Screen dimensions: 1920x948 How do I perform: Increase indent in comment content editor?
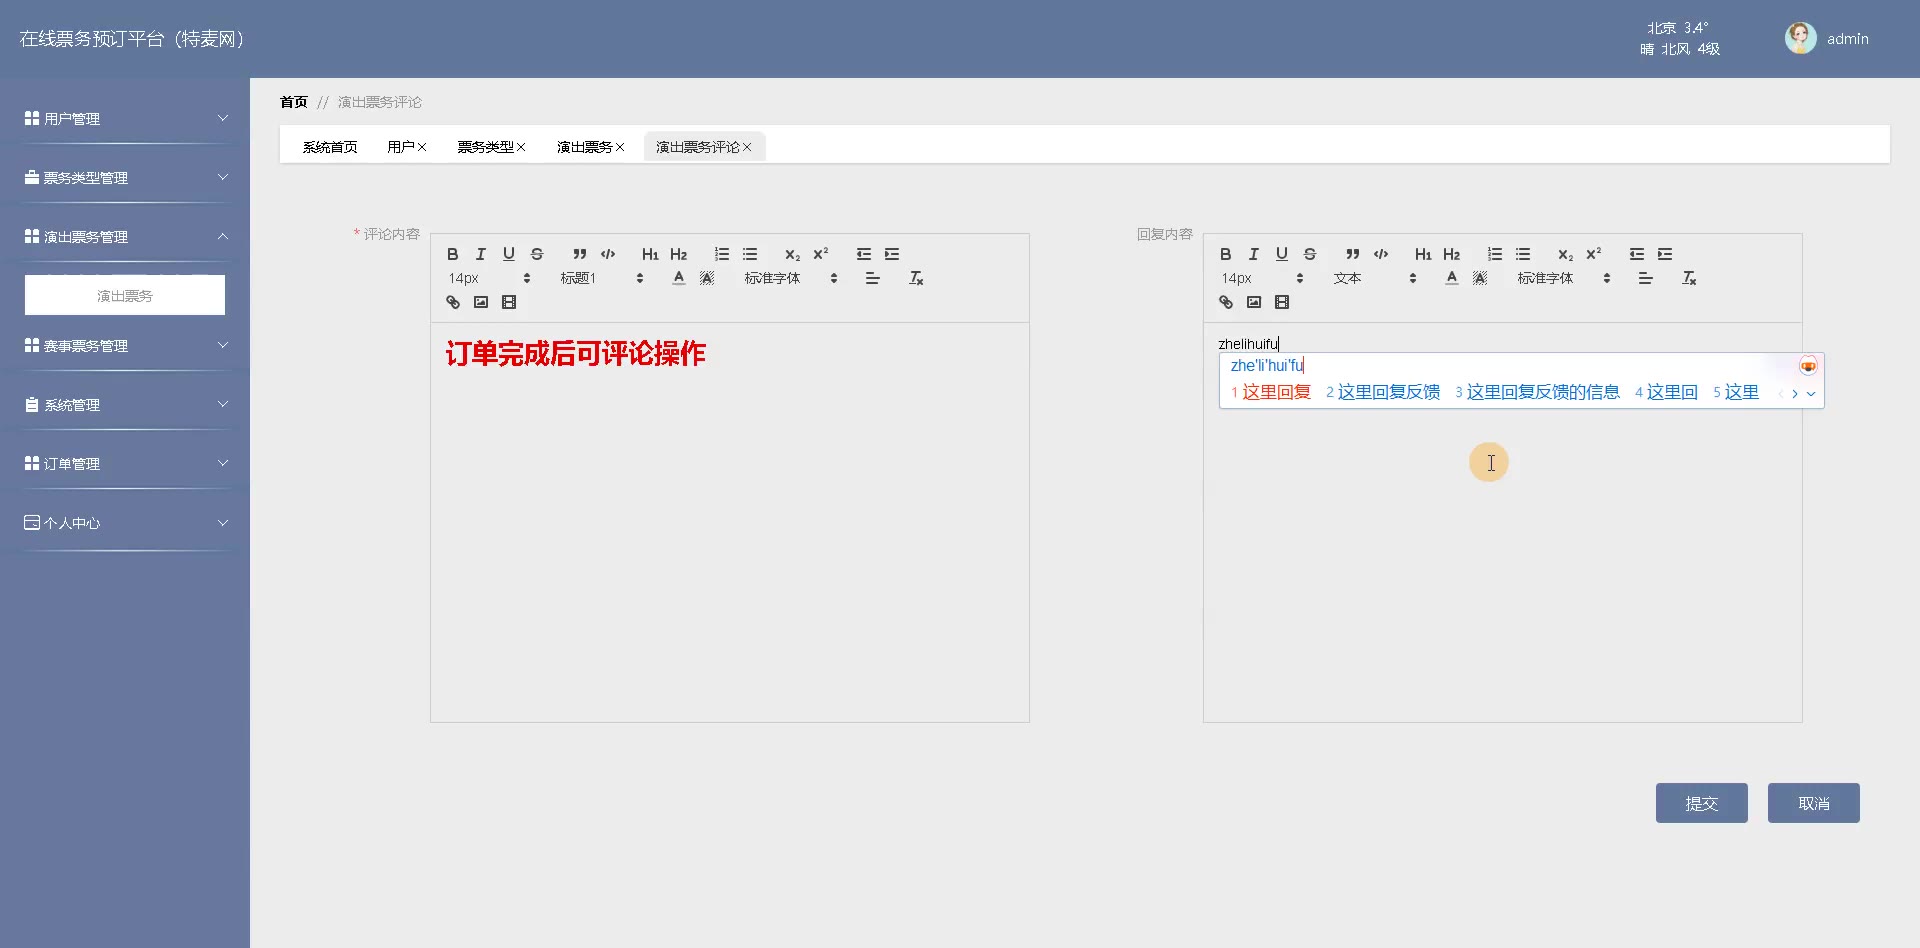(892, 254)
